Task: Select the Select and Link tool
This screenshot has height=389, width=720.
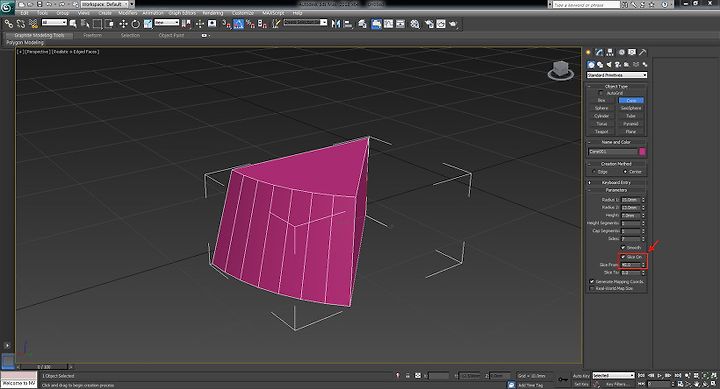Action: [9, 24]
